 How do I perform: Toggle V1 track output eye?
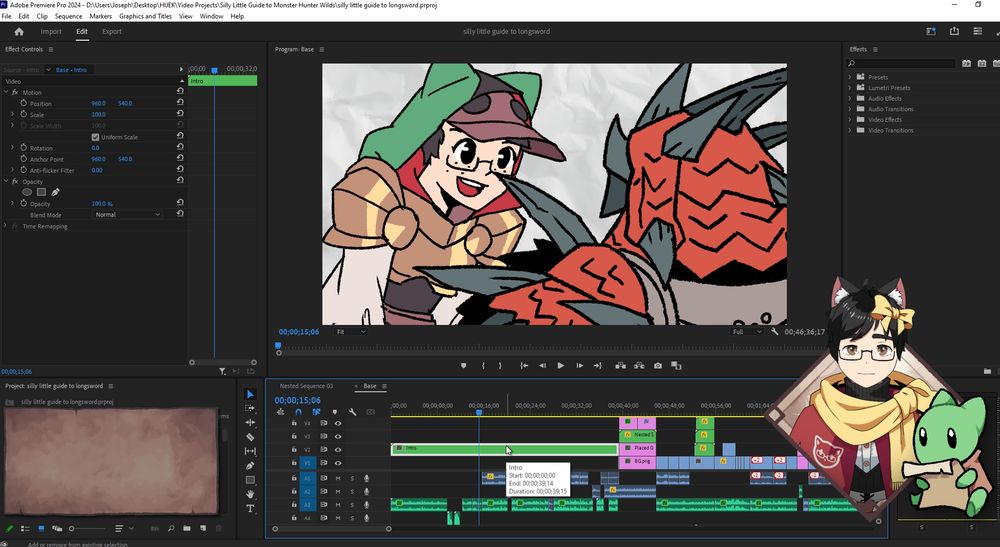[338, 463]
